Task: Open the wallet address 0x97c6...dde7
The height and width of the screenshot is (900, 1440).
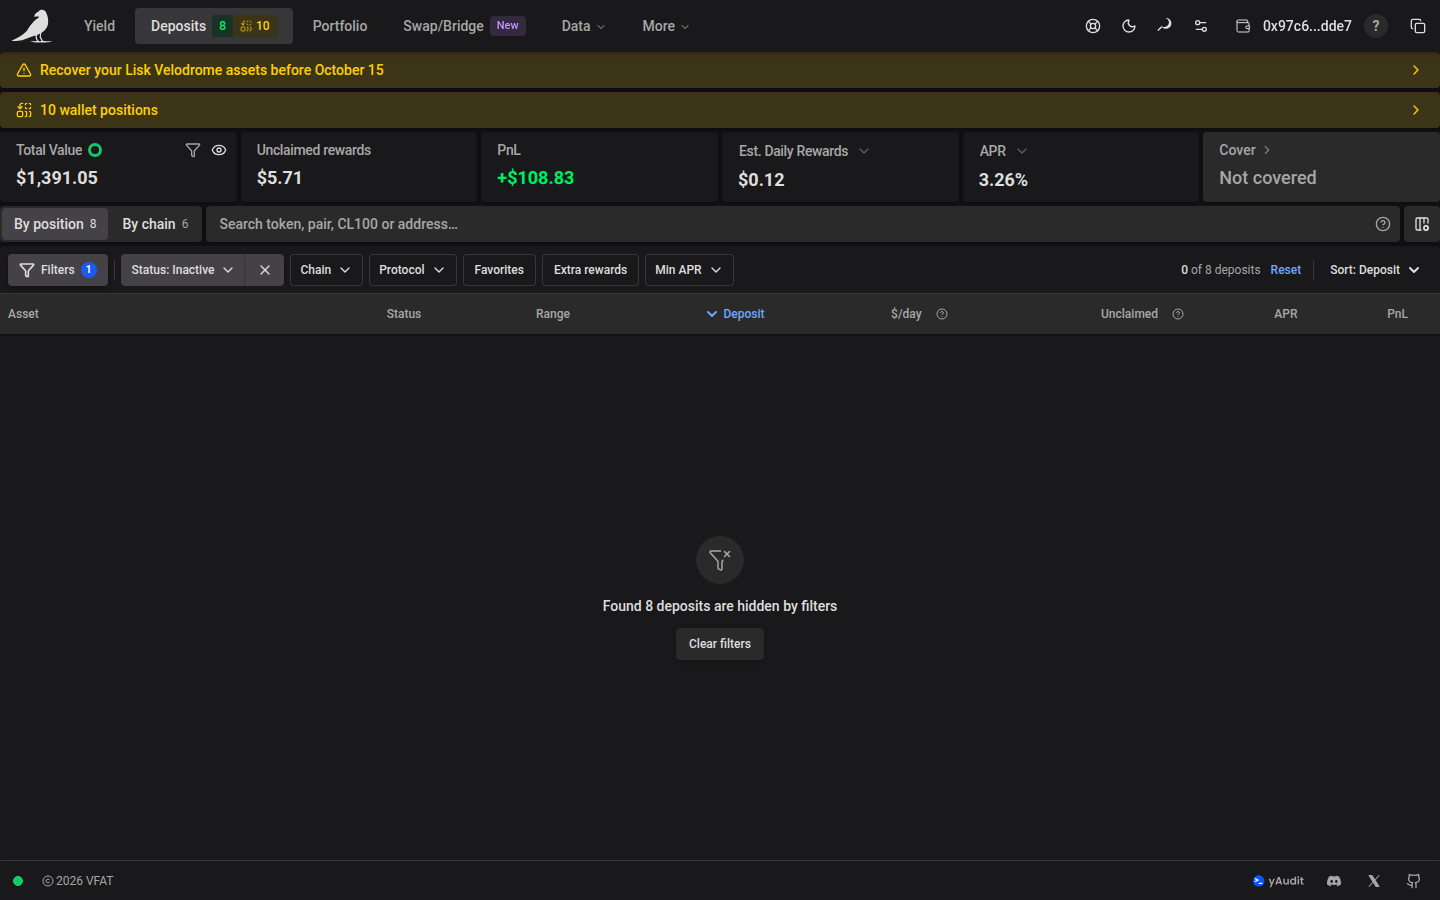Action: 1294,26
